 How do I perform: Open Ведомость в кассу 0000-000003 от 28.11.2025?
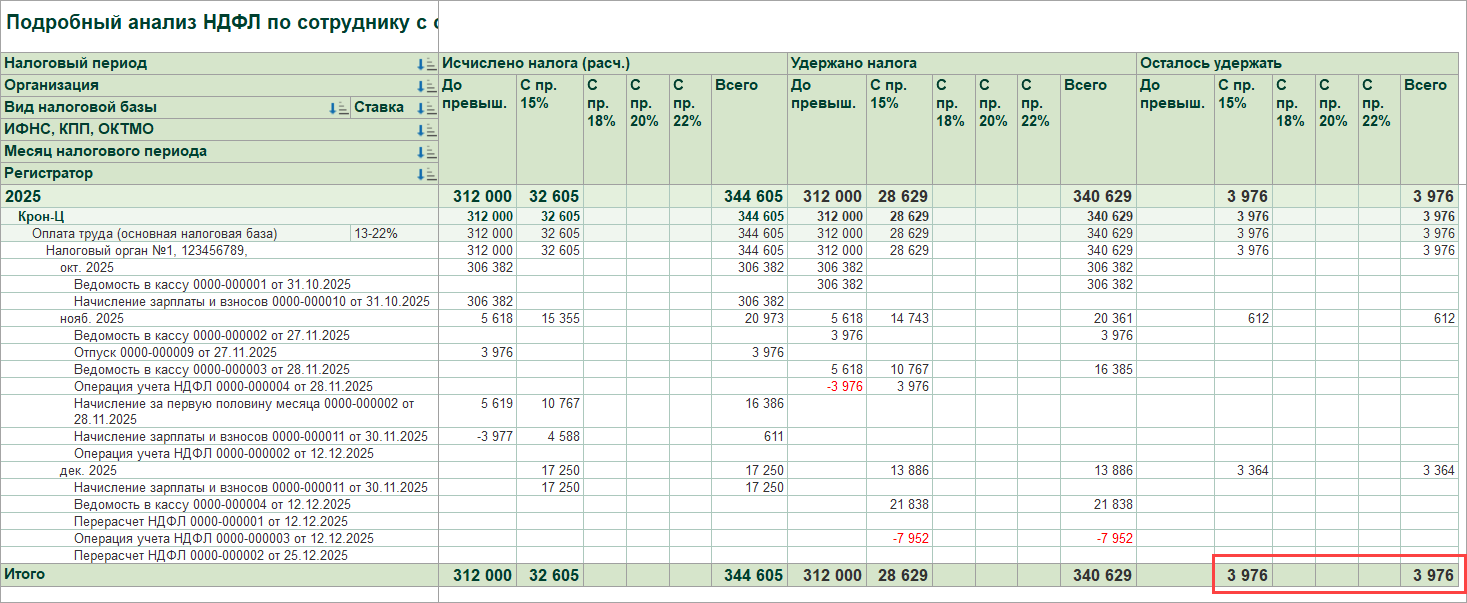[x=212, y=370]
